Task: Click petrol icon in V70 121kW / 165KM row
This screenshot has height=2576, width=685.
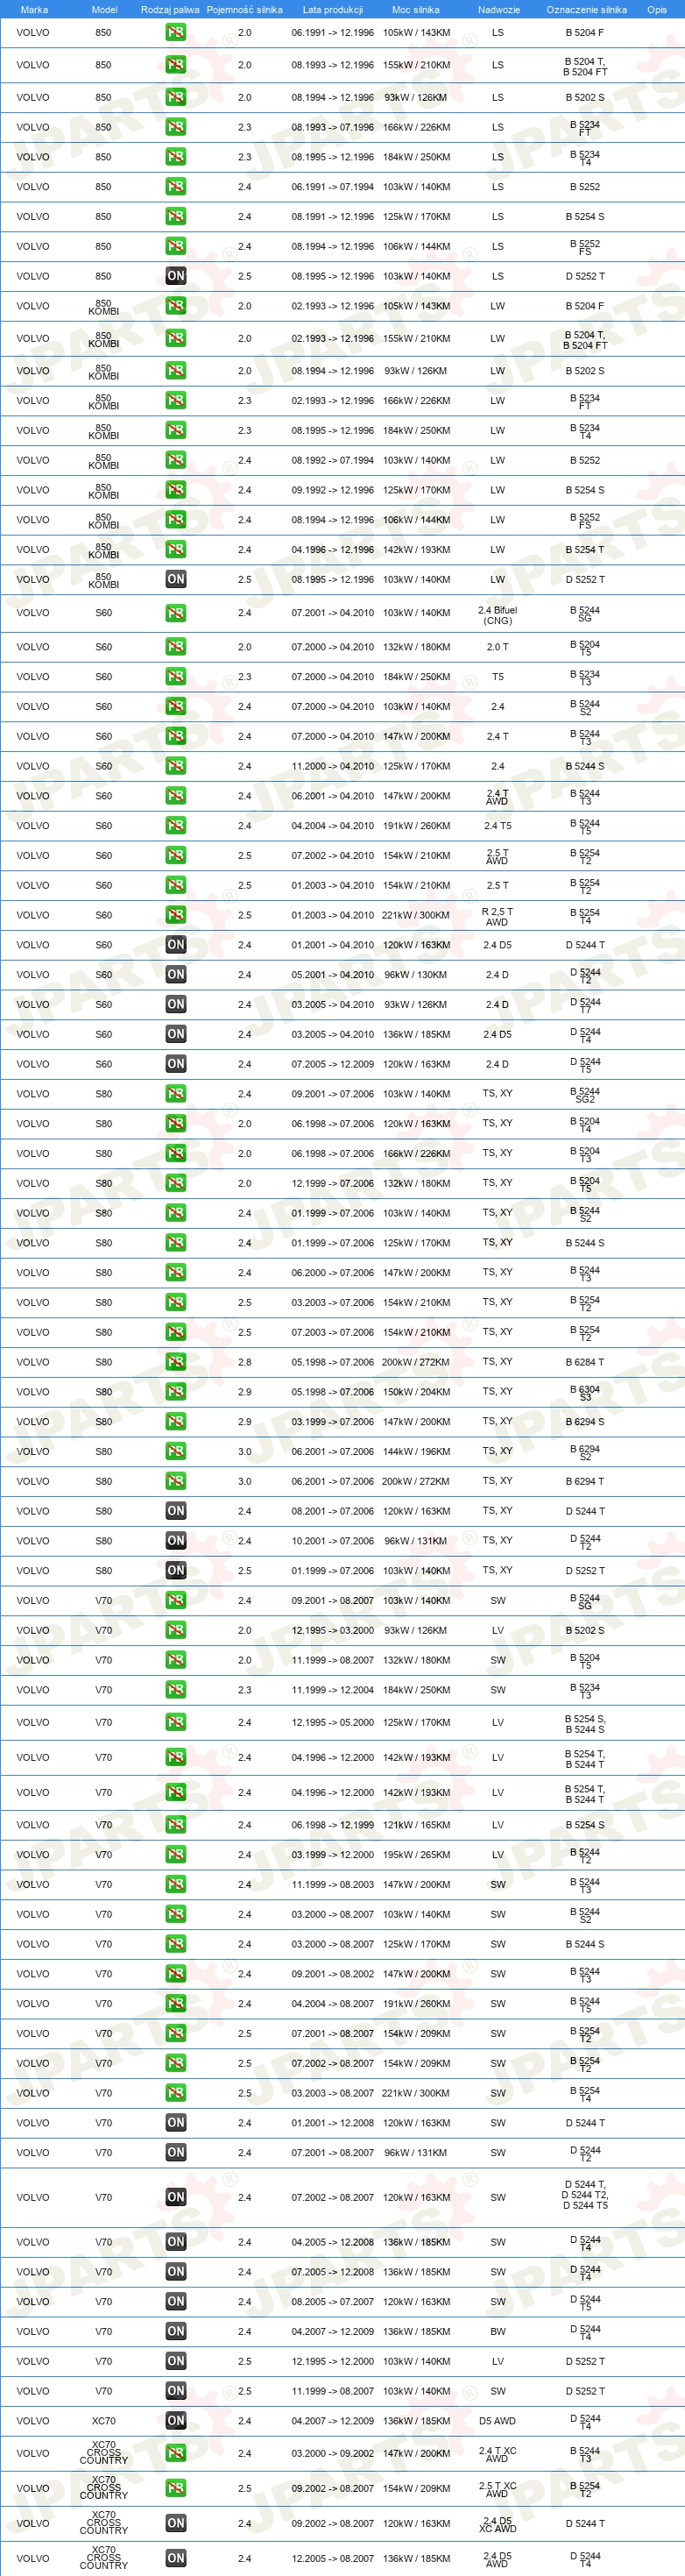Action: point(176,1825)
